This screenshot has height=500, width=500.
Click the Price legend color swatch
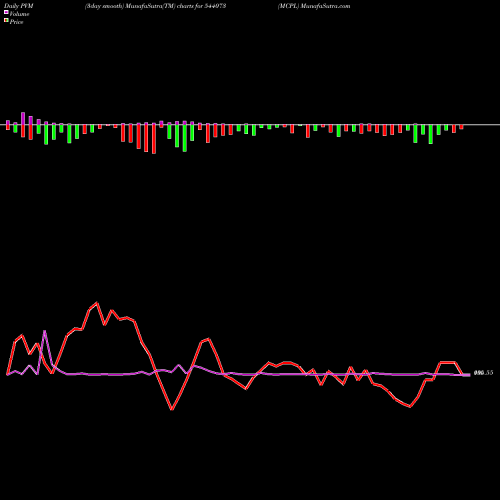pos(6,21)
